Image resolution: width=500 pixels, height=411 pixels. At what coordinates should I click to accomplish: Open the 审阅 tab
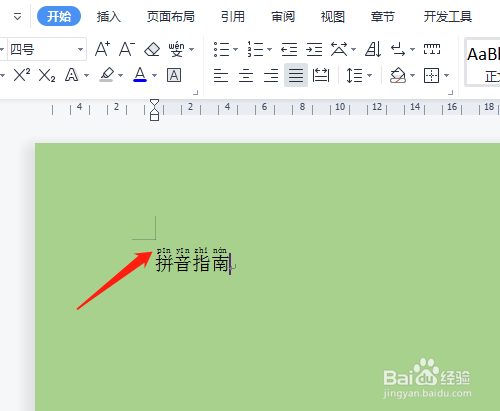(283, 16)
